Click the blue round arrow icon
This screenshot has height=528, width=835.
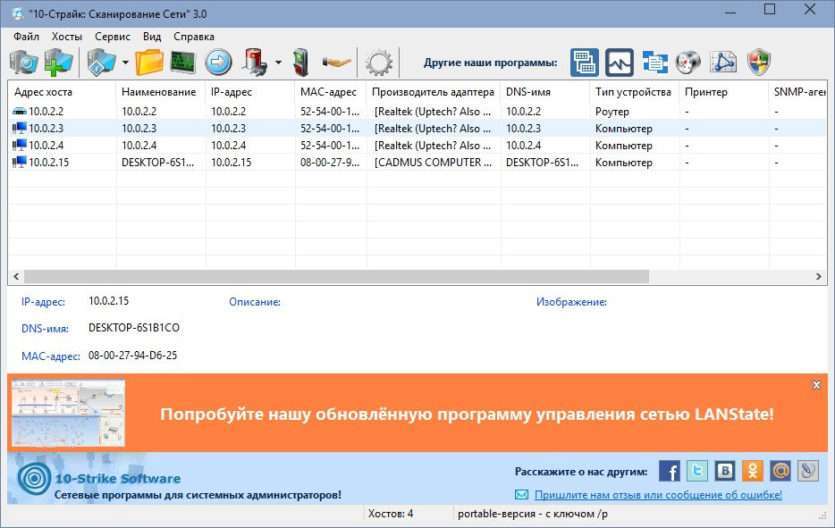click(218, 62)
